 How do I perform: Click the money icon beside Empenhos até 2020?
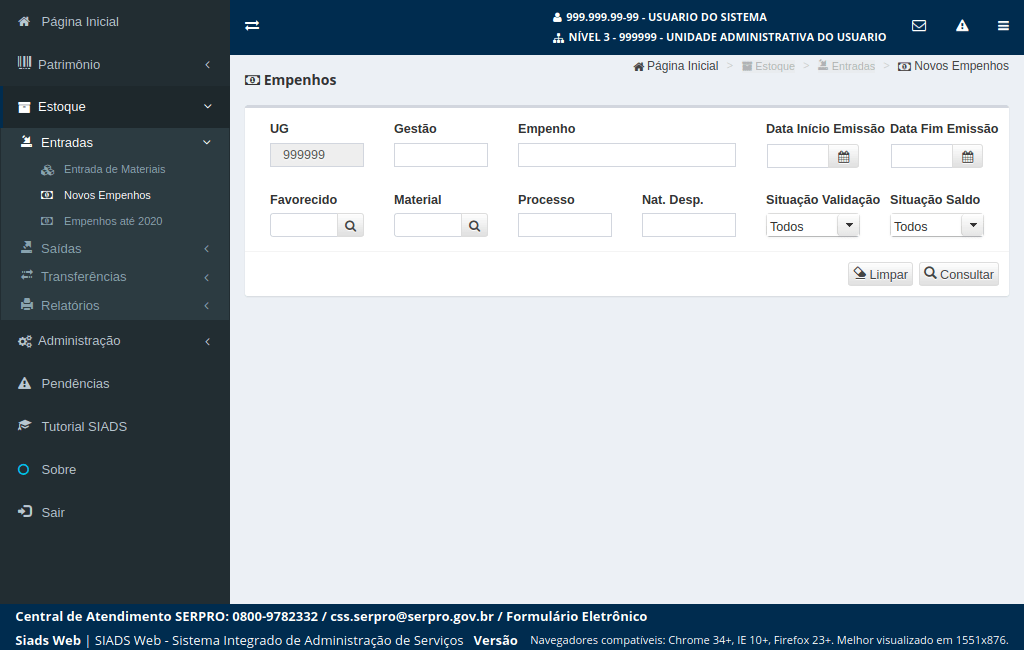click(47, 221)
